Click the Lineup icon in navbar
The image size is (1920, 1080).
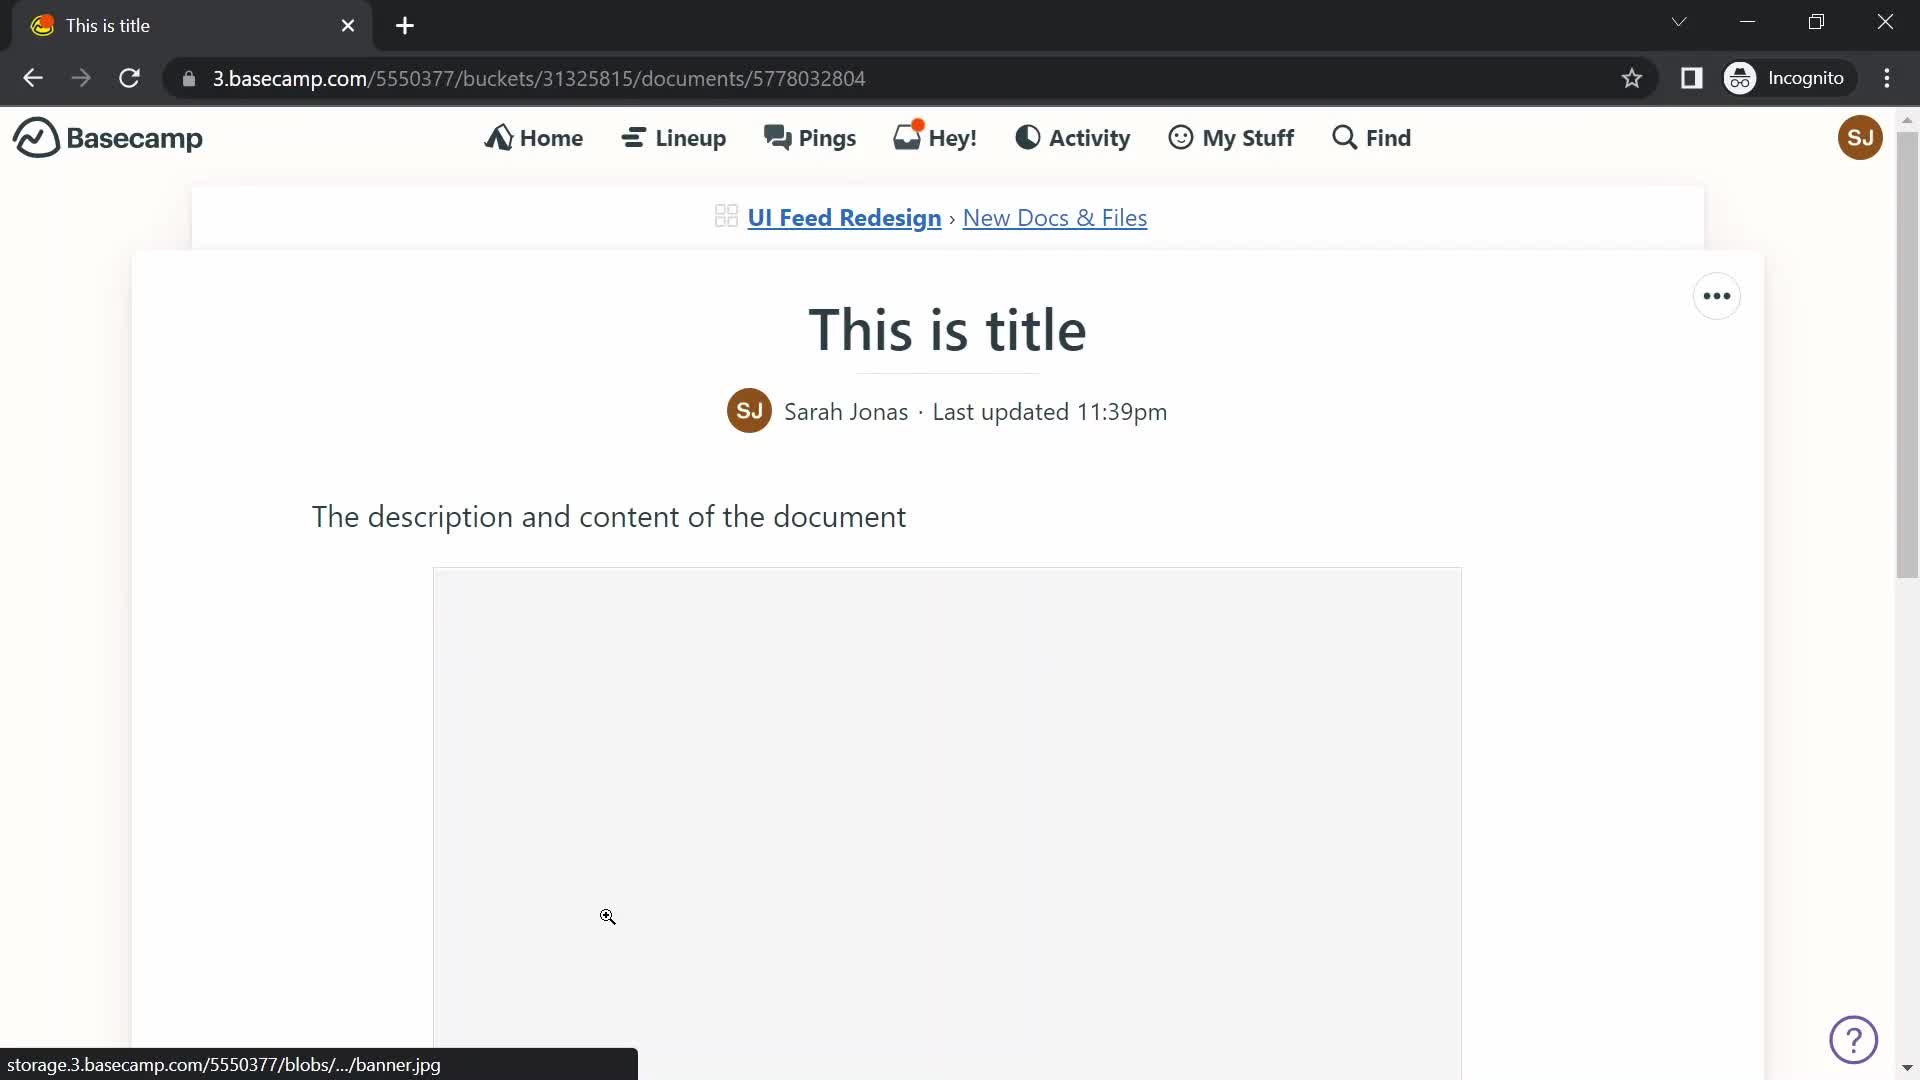pyautogui.click(x=633, y=137)
